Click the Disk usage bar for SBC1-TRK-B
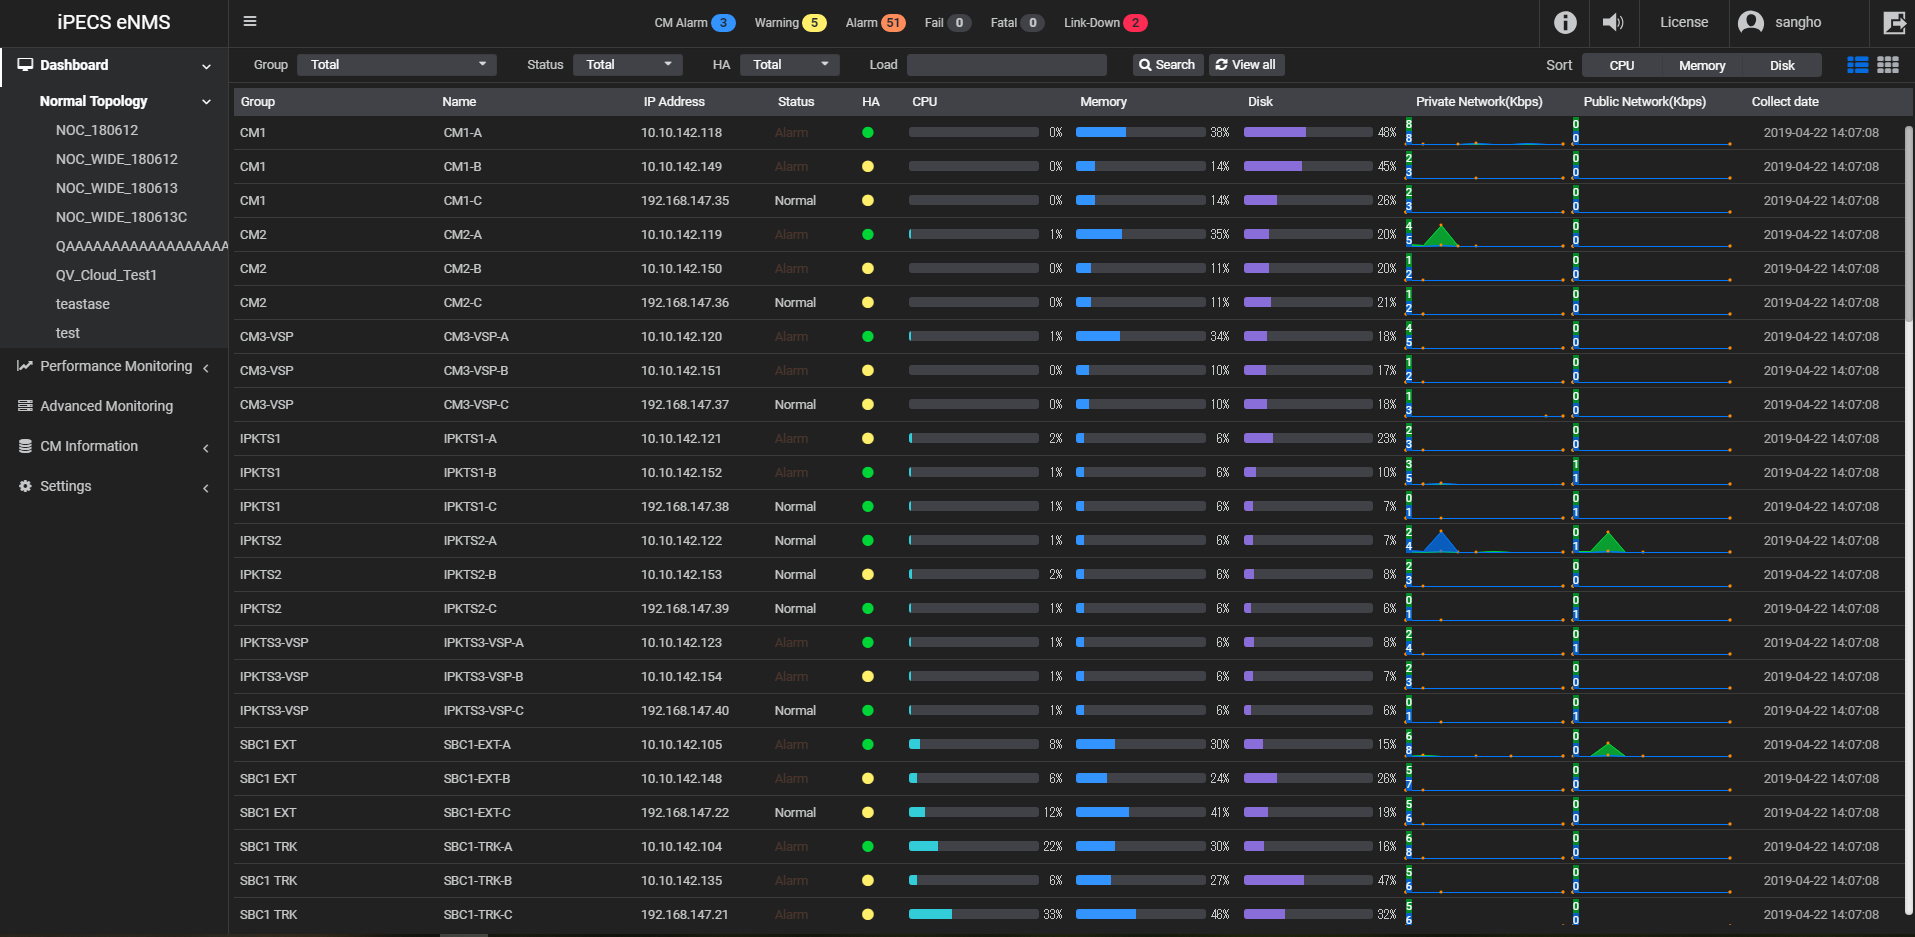 point(1308,880)
